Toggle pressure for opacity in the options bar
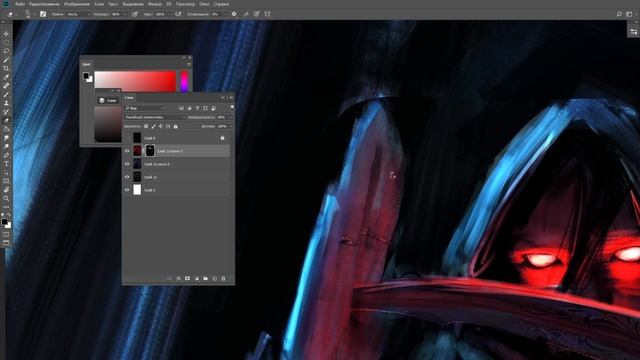 (135, 14)
